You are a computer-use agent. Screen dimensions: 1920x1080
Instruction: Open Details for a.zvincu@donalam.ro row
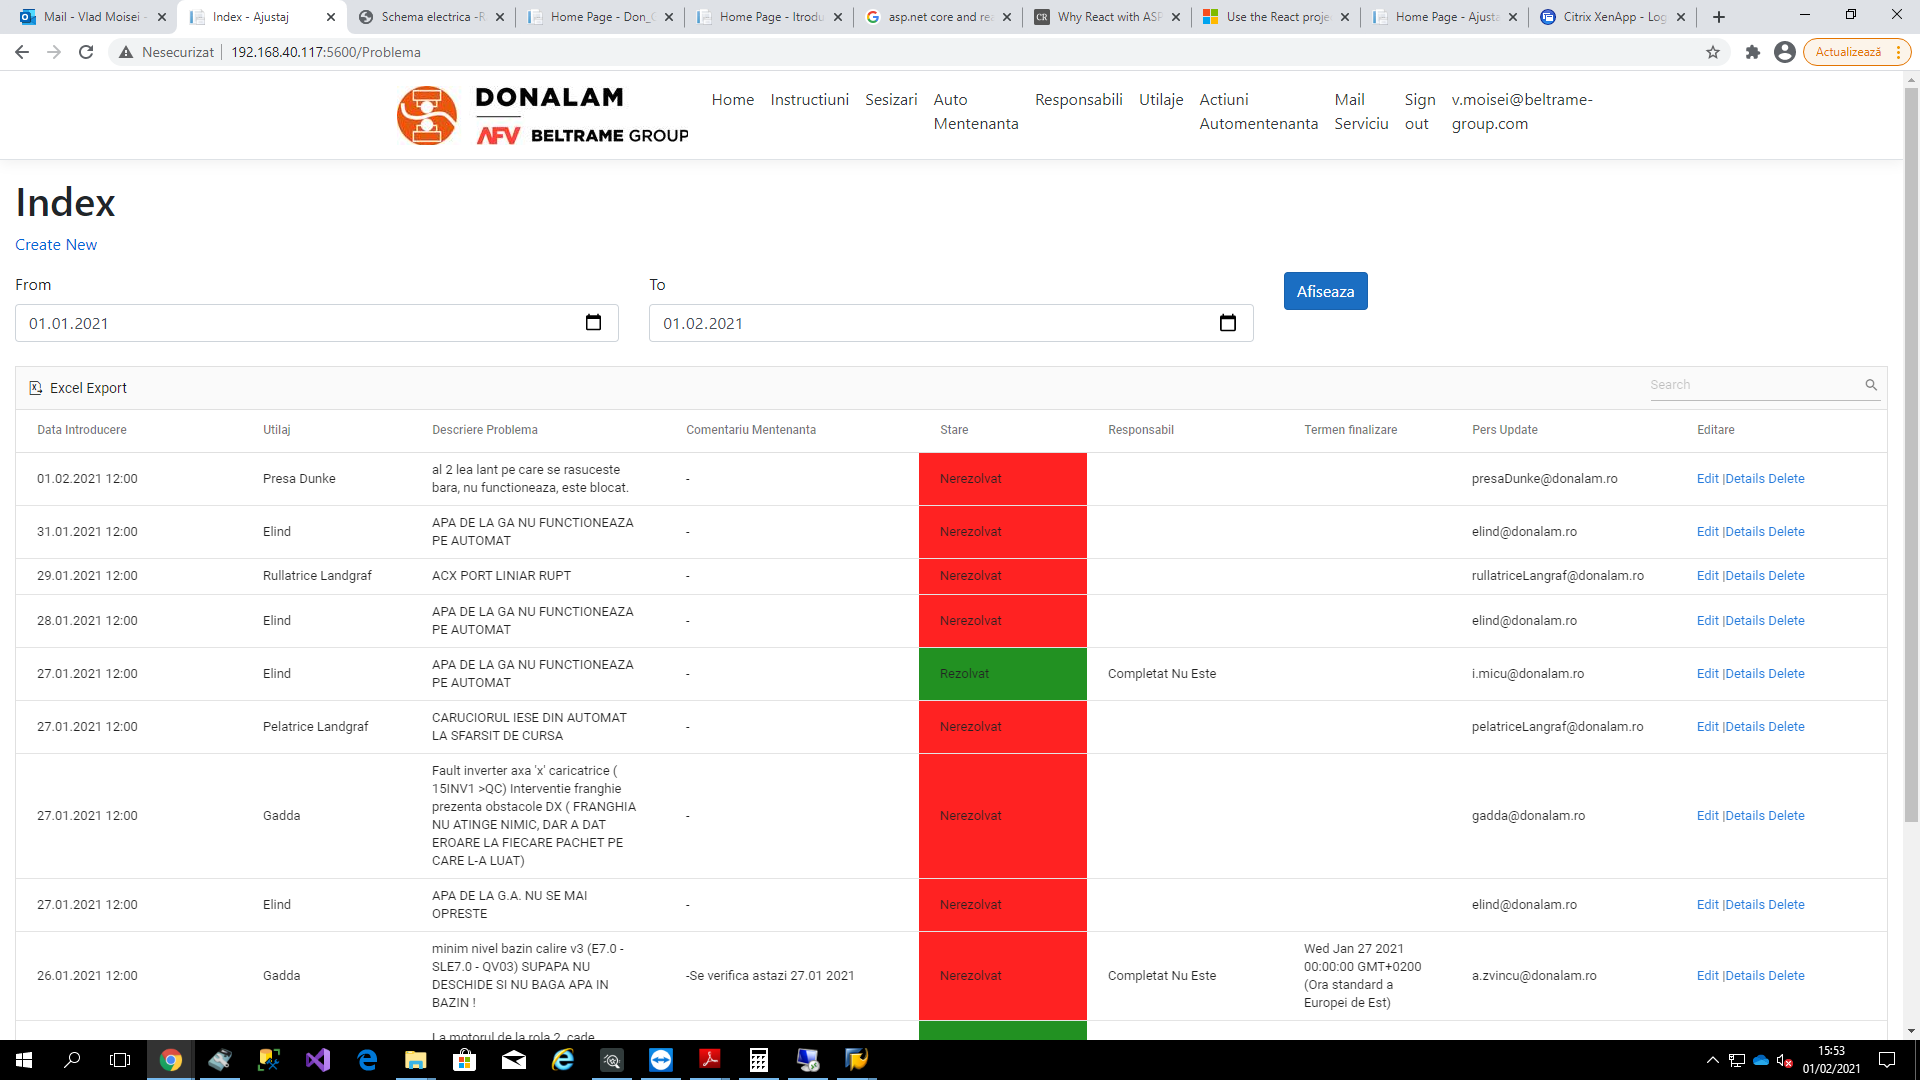pyautogui.click(x=1744, y=976)
